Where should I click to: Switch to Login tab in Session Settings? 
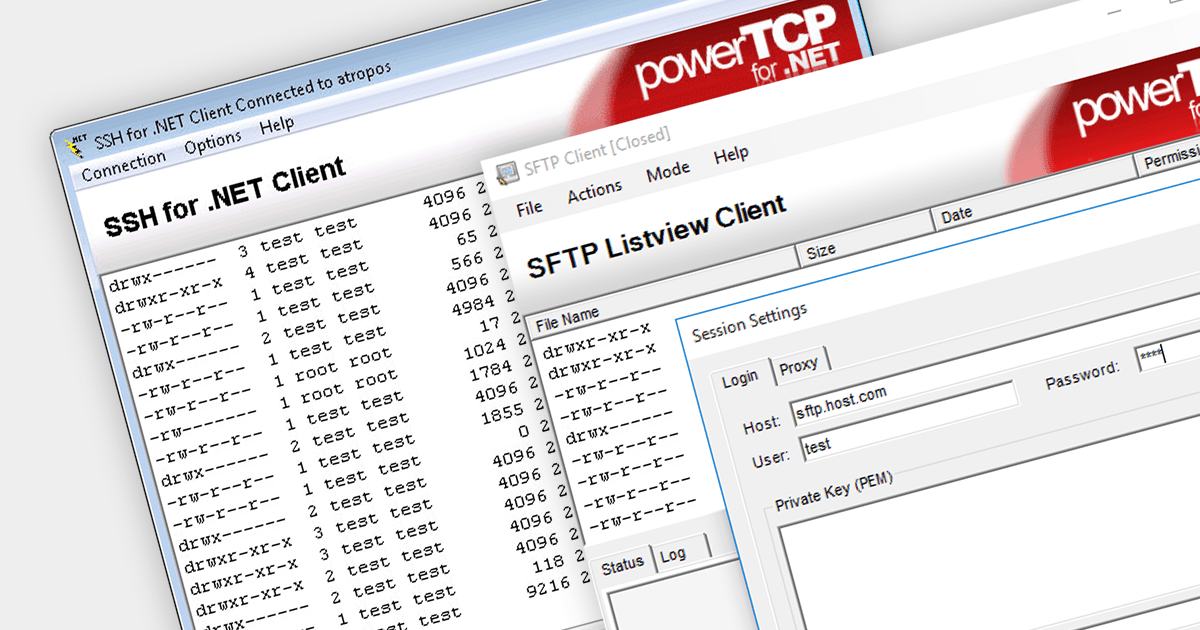(741, 378)
